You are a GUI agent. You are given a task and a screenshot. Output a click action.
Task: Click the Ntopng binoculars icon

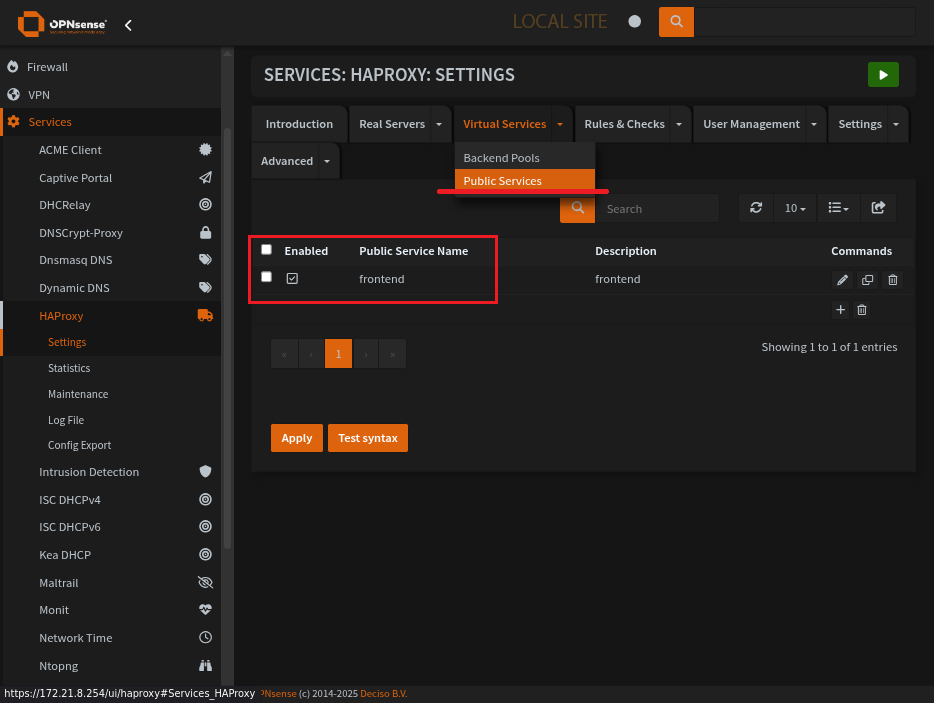[x=206, y=665]
